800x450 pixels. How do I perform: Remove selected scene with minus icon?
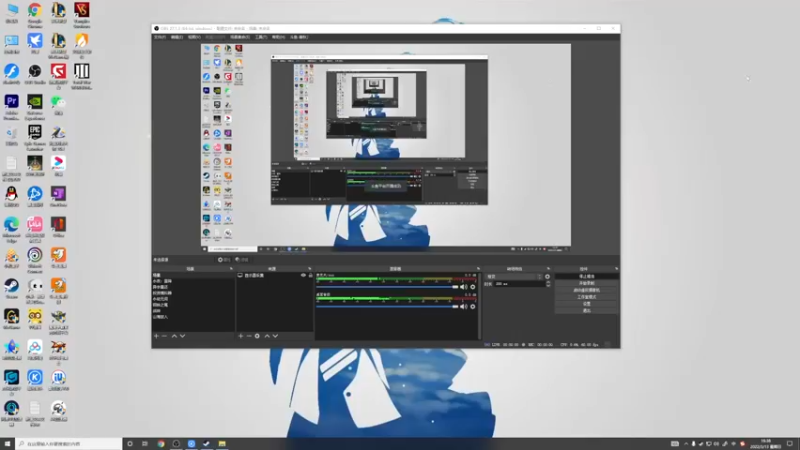tap(164, 336)
